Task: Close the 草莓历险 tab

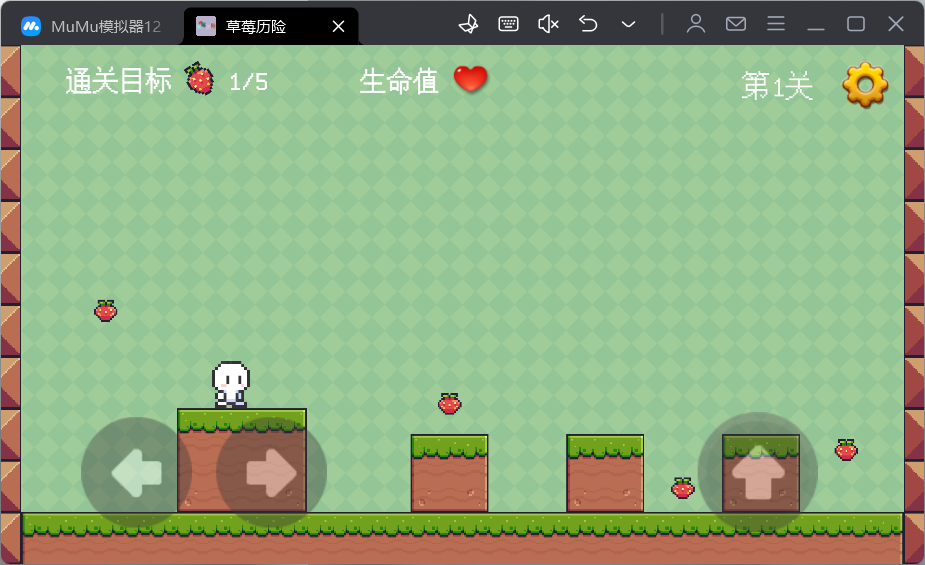Action: click(338, 27)
